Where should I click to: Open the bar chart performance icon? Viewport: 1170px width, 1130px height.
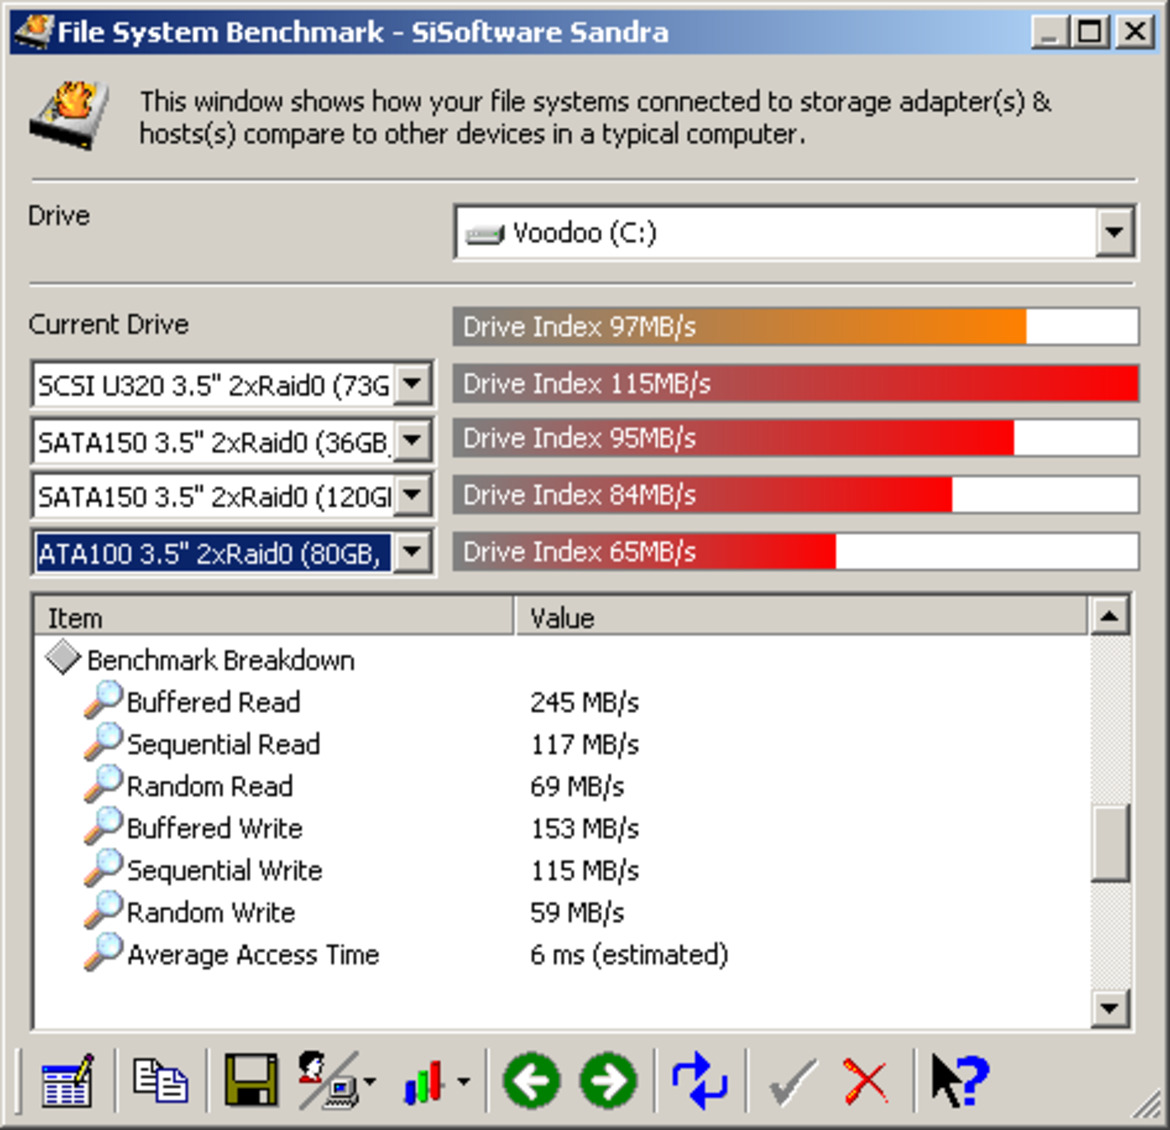click(425, 1081)
